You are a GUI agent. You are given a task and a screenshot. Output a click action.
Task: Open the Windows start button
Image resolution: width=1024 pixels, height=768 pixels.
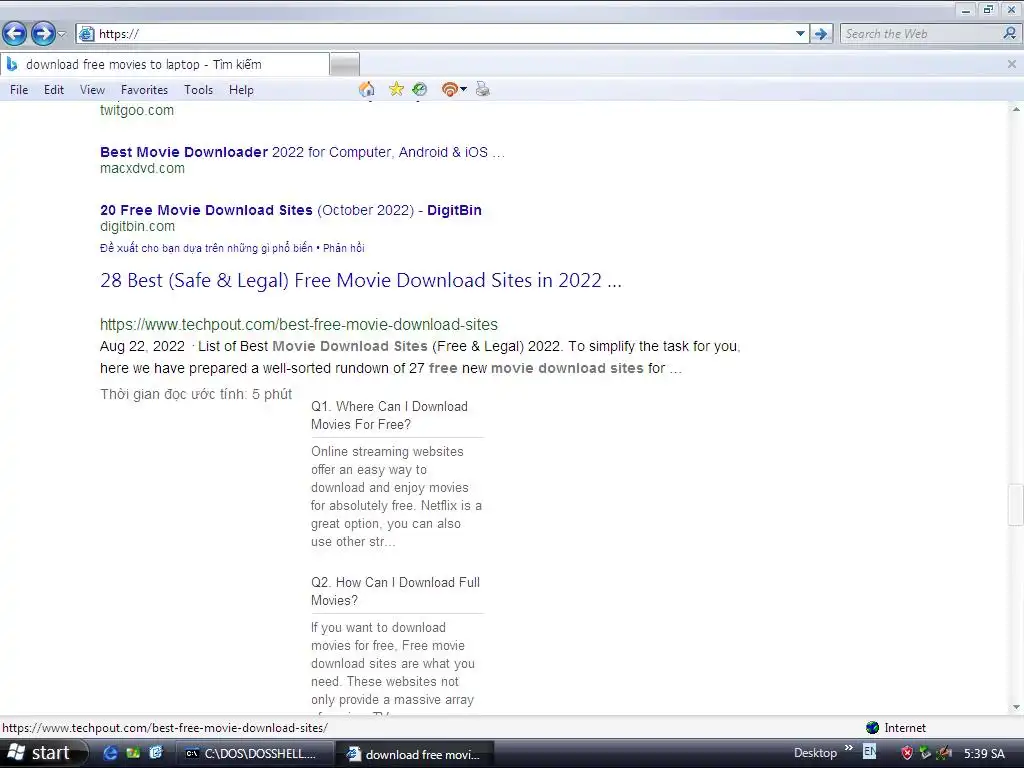[43, 753]
